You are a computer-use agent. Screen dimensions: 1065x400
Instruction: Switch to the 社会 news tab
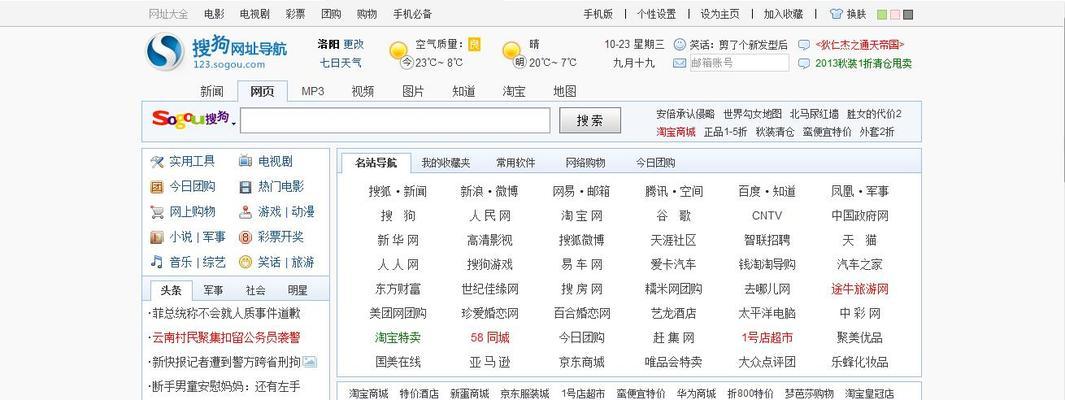pos(255,290)
